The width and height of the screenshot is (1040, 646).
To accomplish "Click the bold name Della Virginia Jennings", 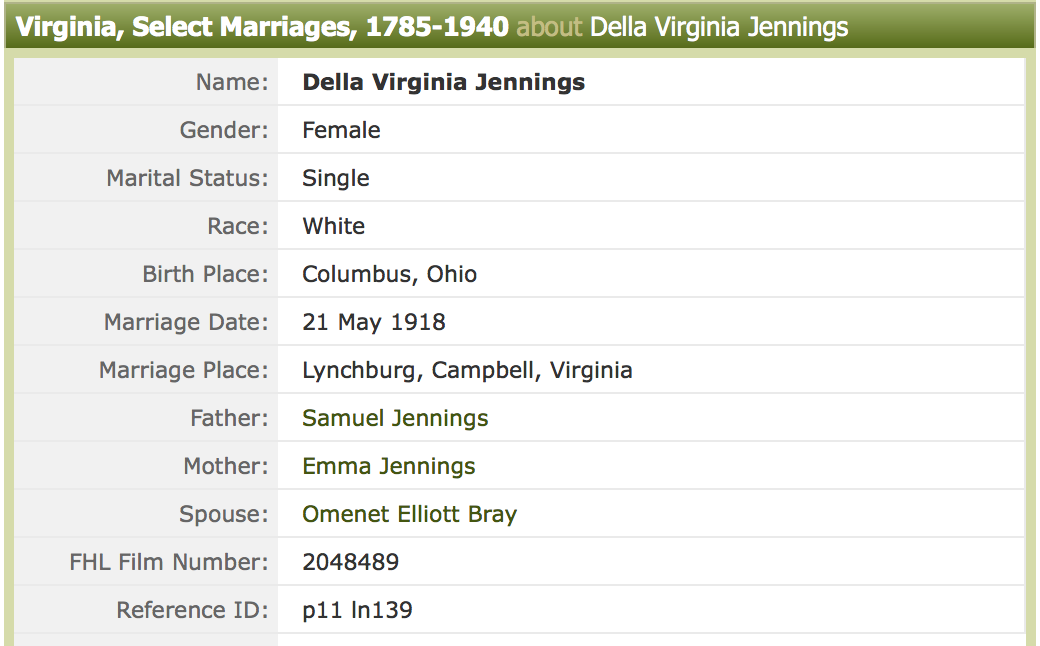I will [443, 82].
